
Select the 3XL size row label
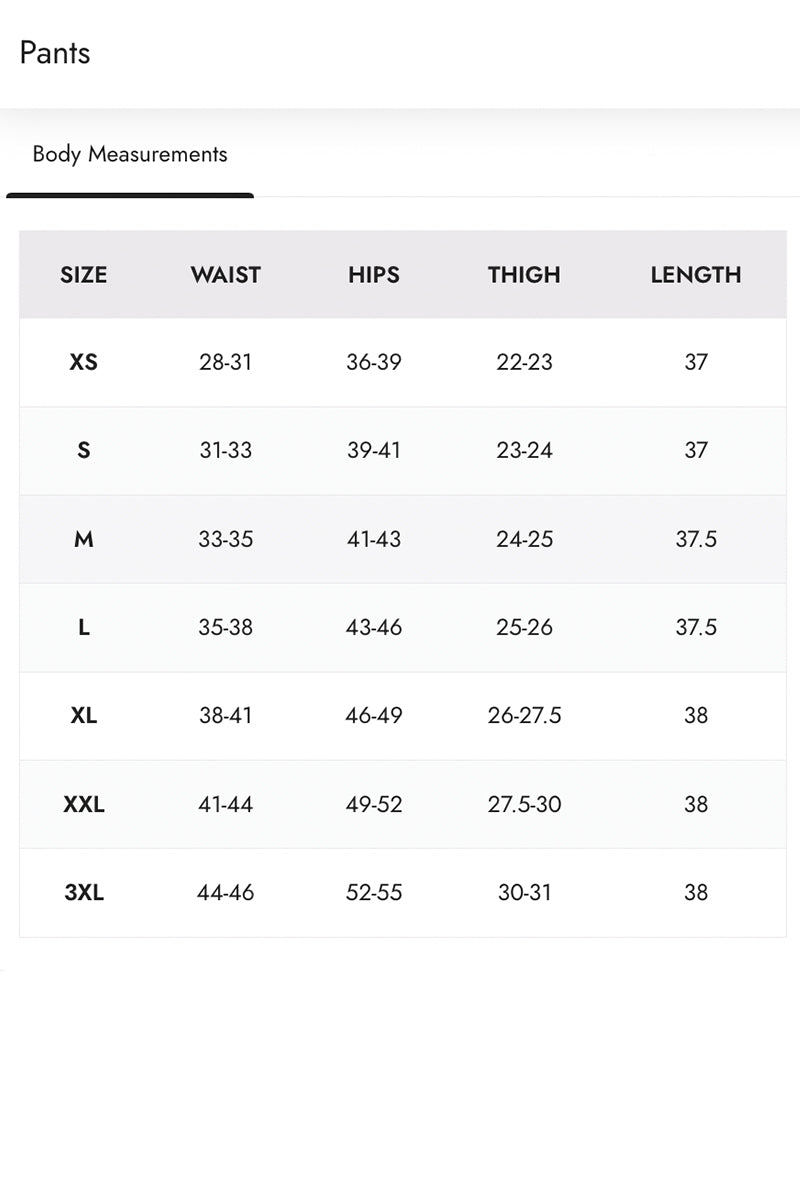coord(83,892)
